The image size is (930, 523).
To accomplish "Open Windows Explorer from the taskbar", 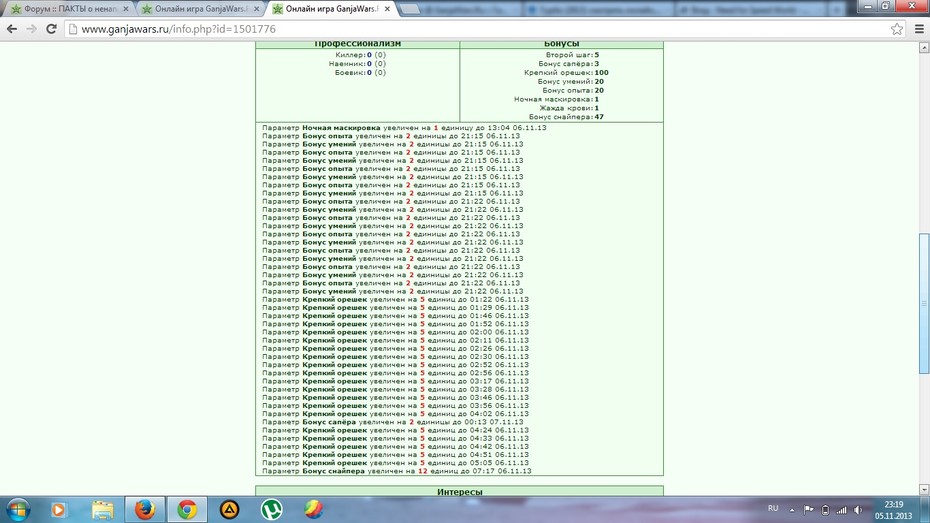I will click(x=103, y=509).
